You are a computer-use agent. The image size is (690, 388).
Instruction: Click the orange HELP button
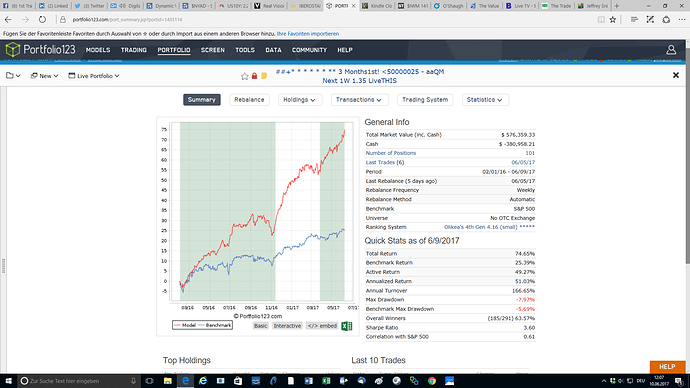pyautogui.click(x=667, y=366)
